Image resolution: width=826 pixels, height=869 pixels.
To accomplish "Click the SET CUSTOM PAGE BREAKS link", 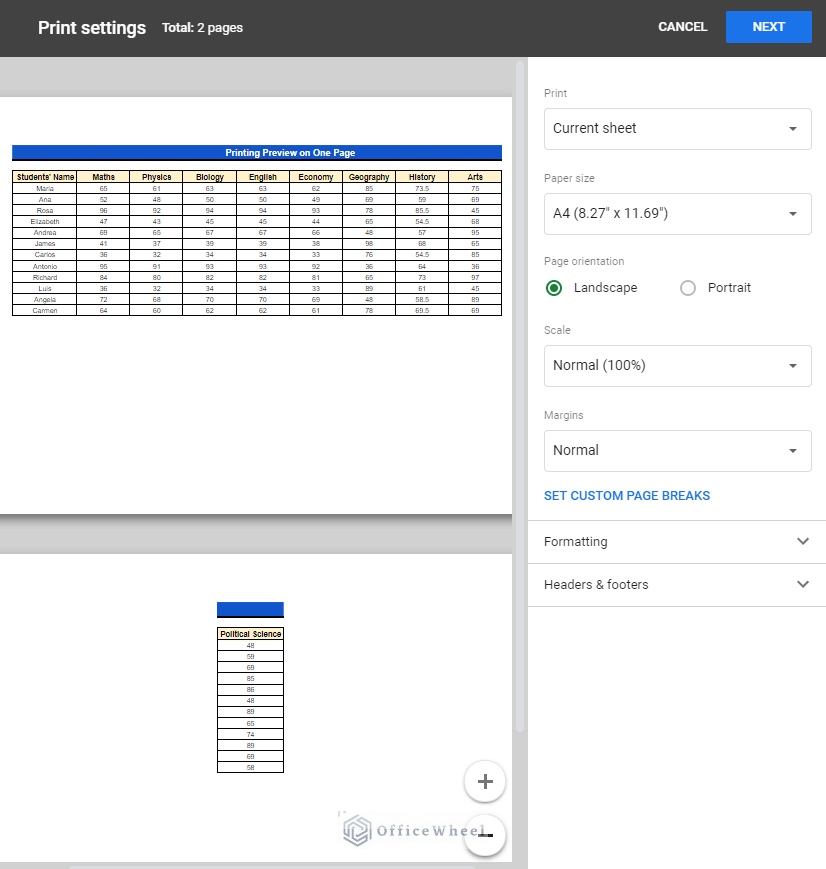I will coord(626,495).
